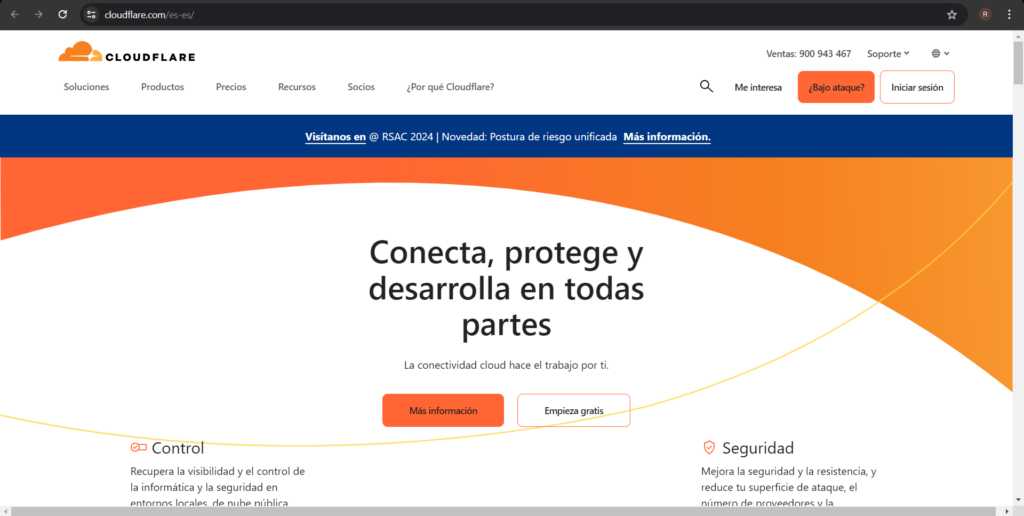Open the globe language selector
This screenshot has width=1024, height=516.
940,54
